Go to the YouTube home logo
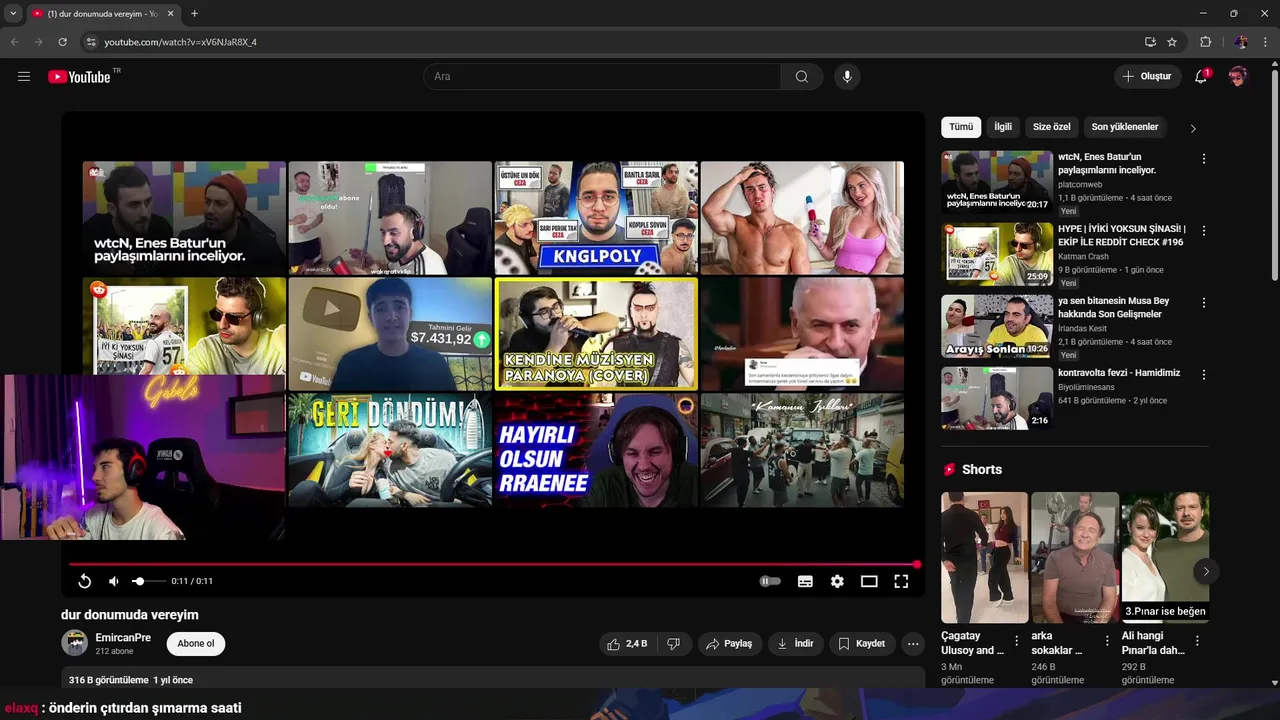The height and width of the screenshot is (720, 1280). (79, 76)
